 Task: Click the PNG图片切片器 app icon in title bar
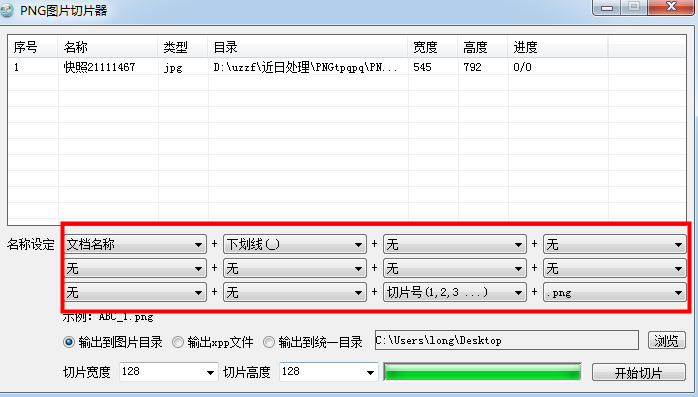pos(7,10)
